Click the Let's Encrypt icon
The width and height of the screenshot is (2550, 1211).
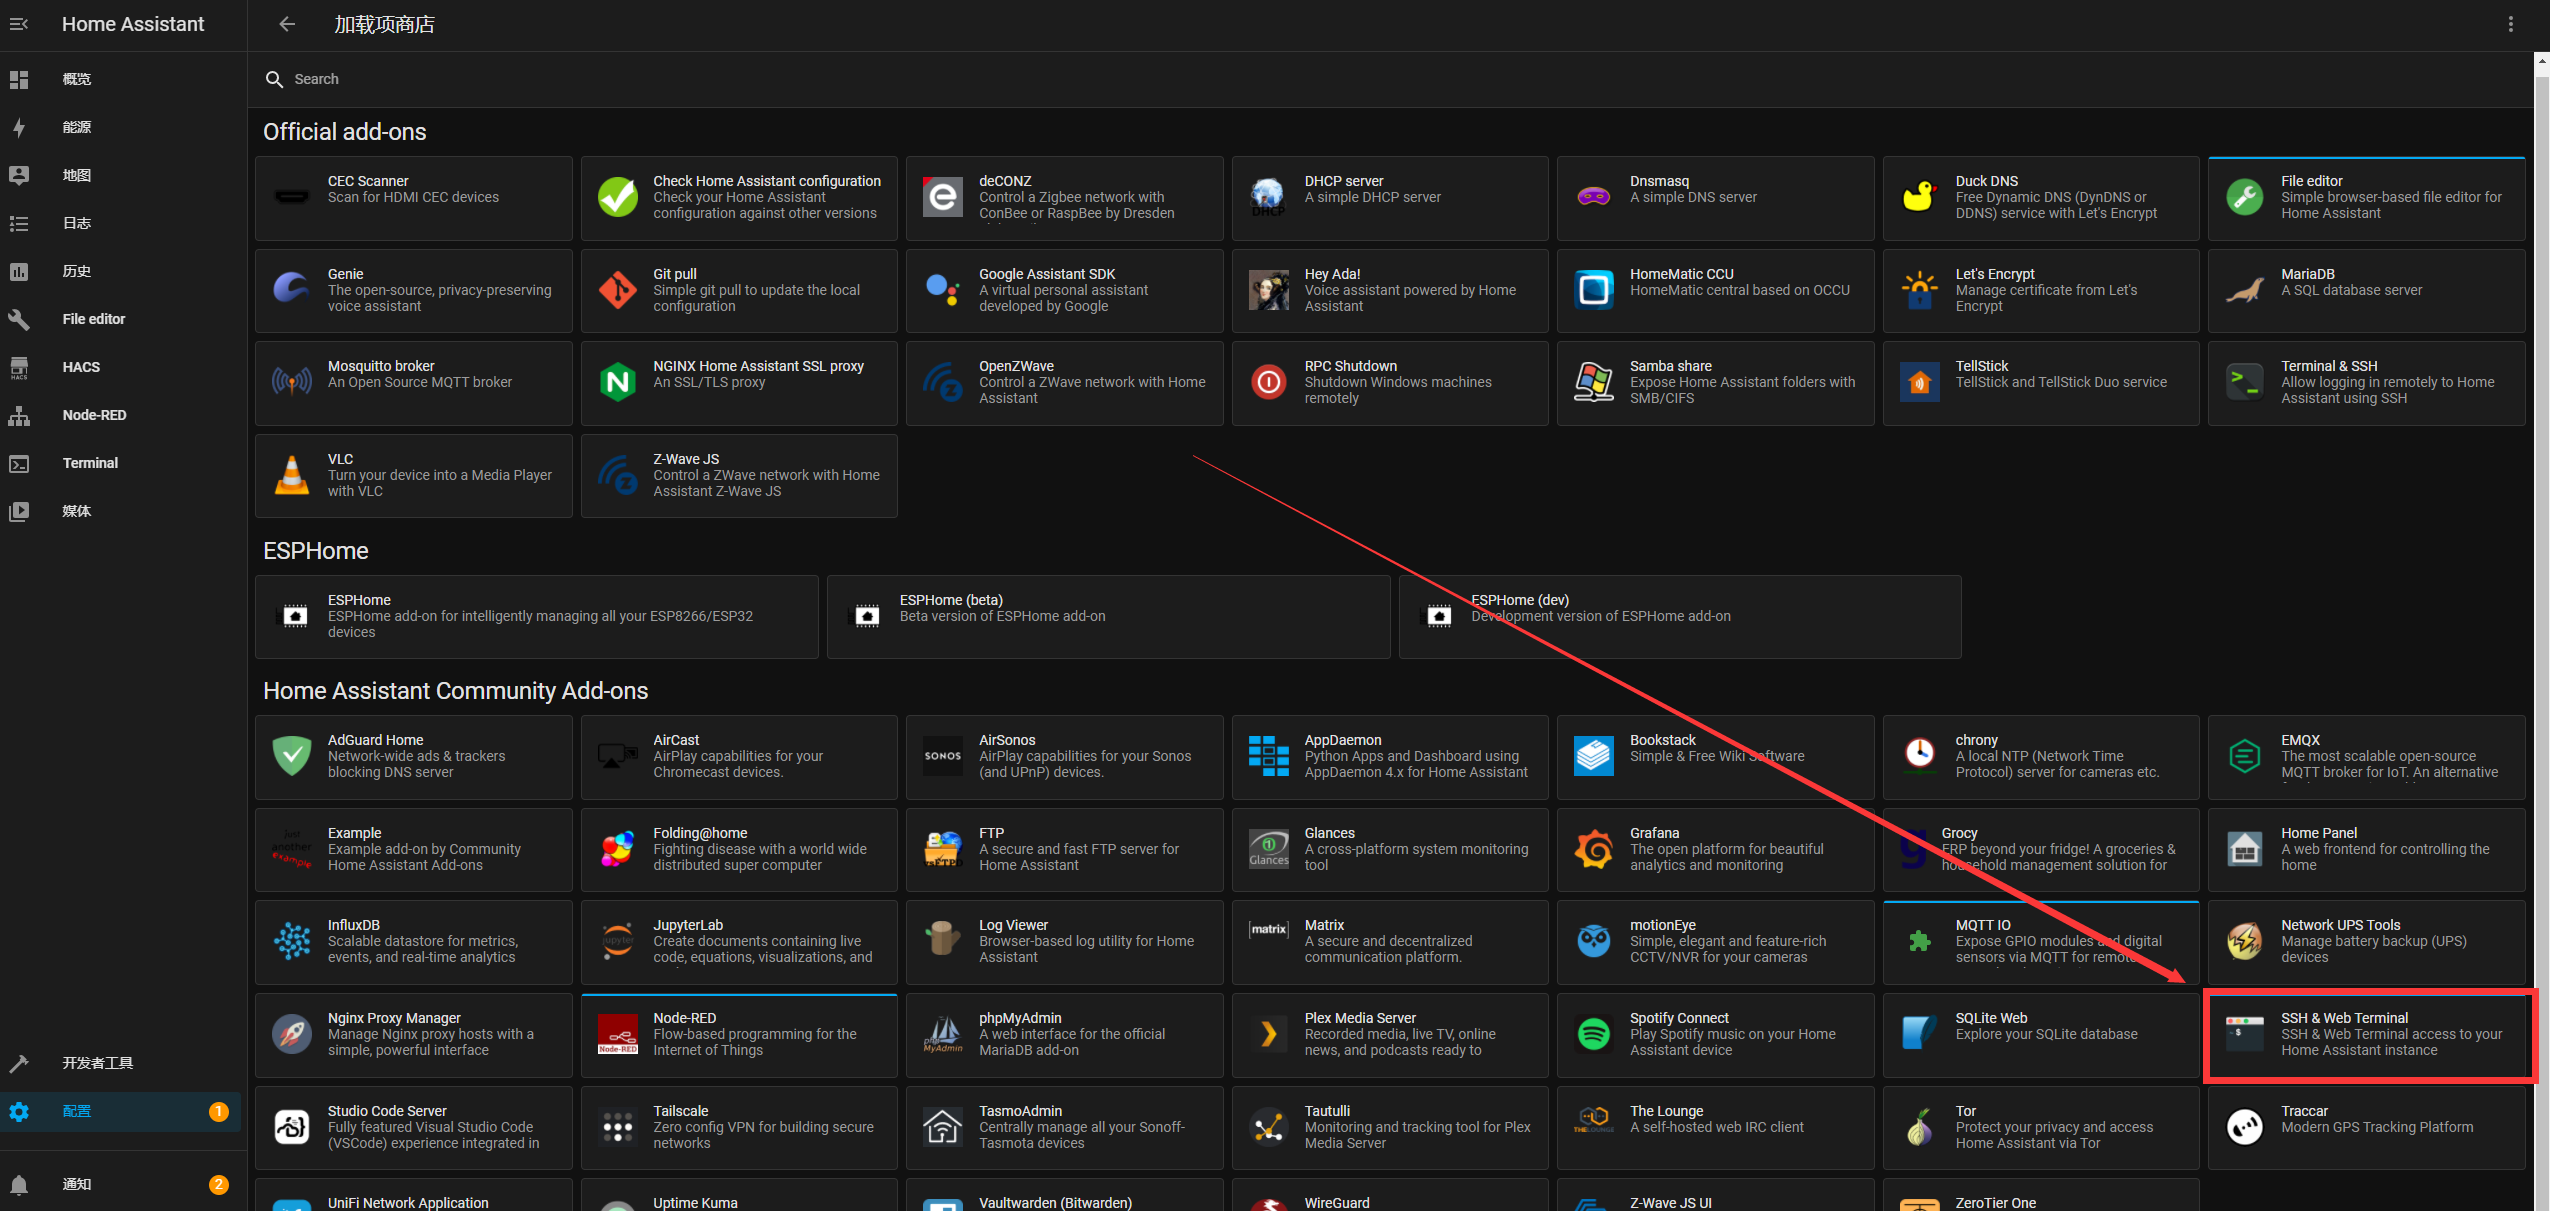point(1920,290)
